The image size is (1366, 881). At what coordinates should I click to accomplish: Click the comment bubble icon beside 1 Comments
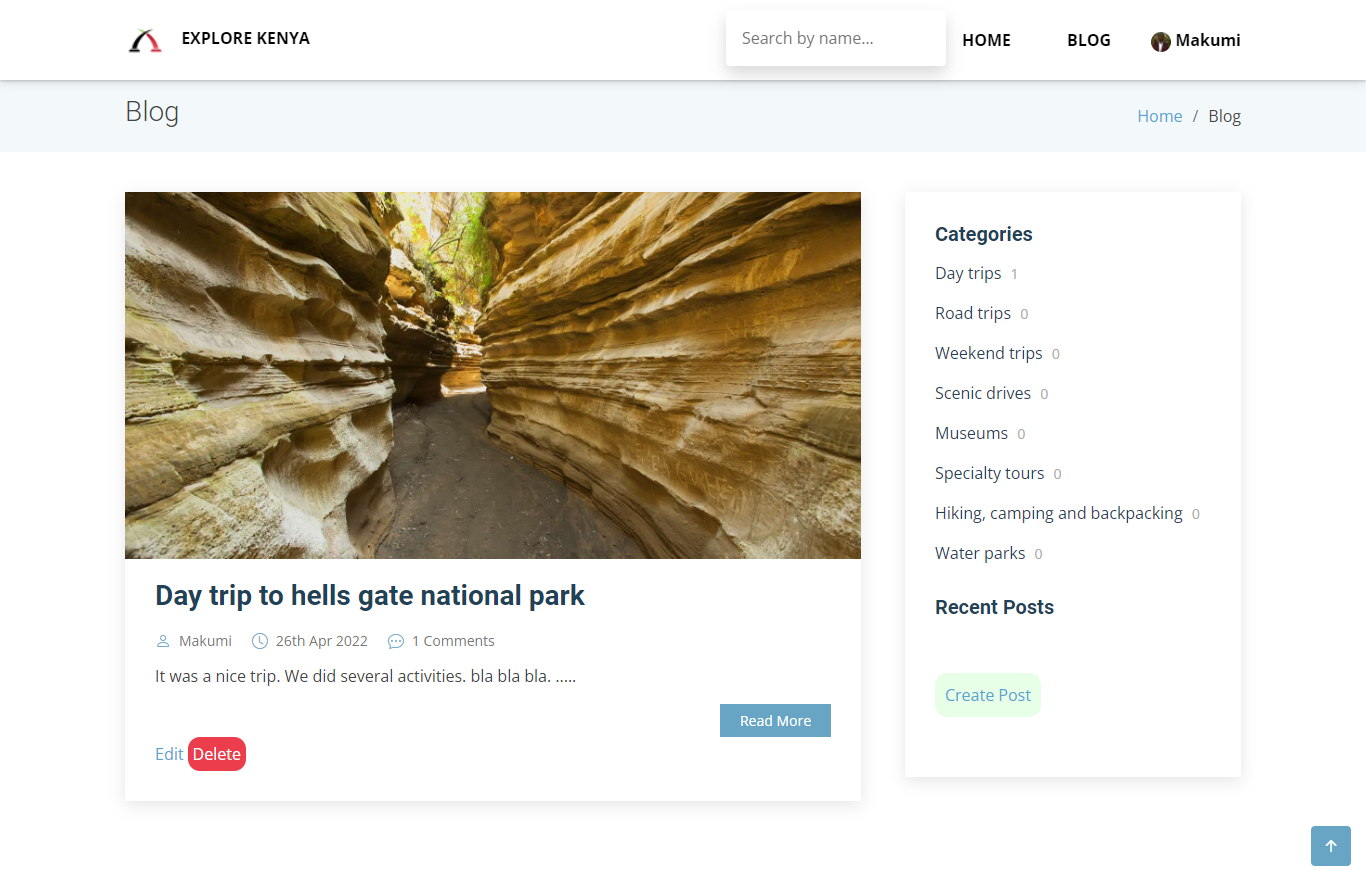396,641
